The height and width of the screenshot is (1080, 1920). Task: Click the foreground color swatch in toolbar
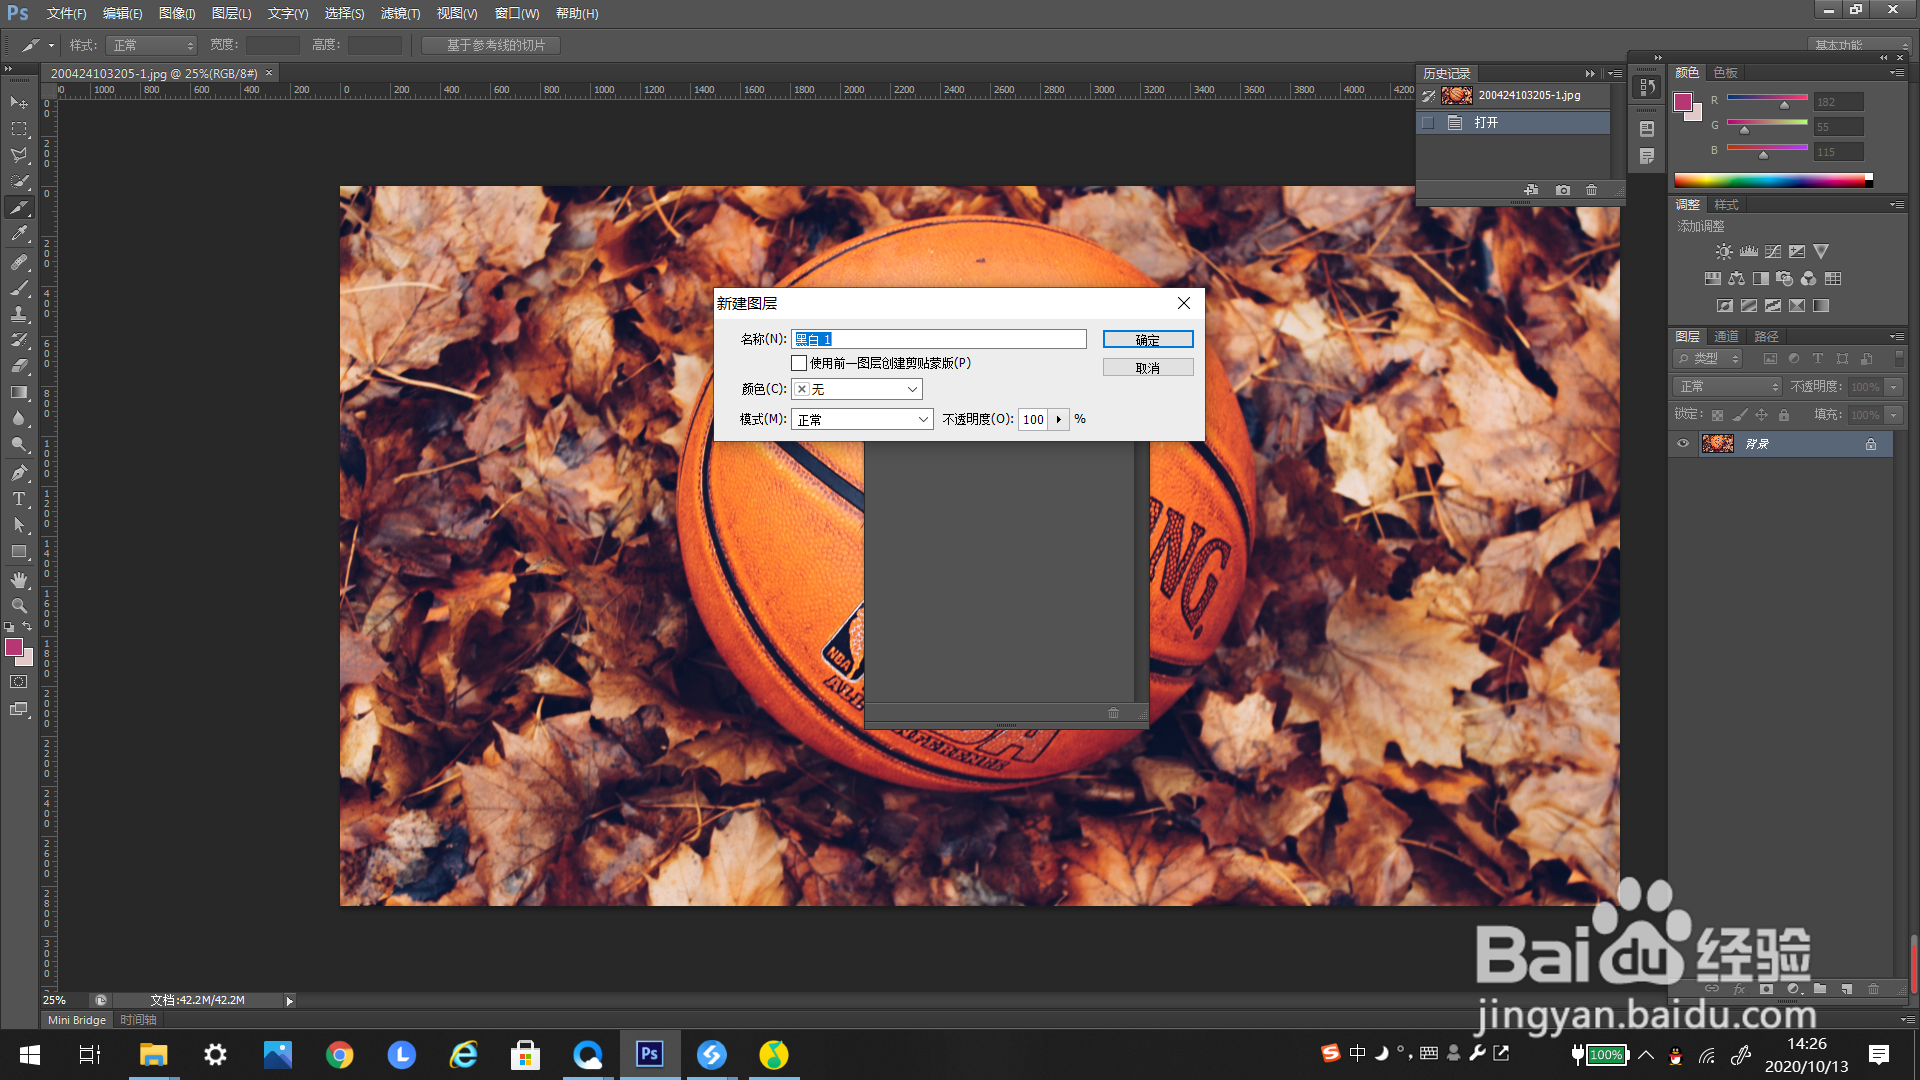(x=14, y=648)
